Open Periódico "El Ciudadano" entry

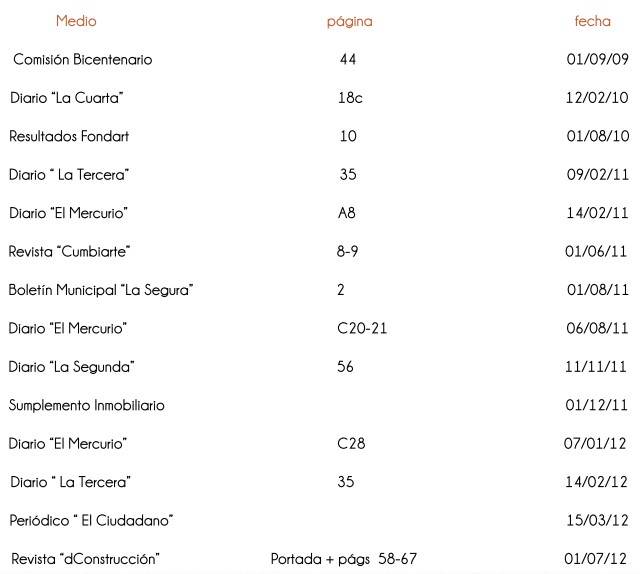pos(91,521)
